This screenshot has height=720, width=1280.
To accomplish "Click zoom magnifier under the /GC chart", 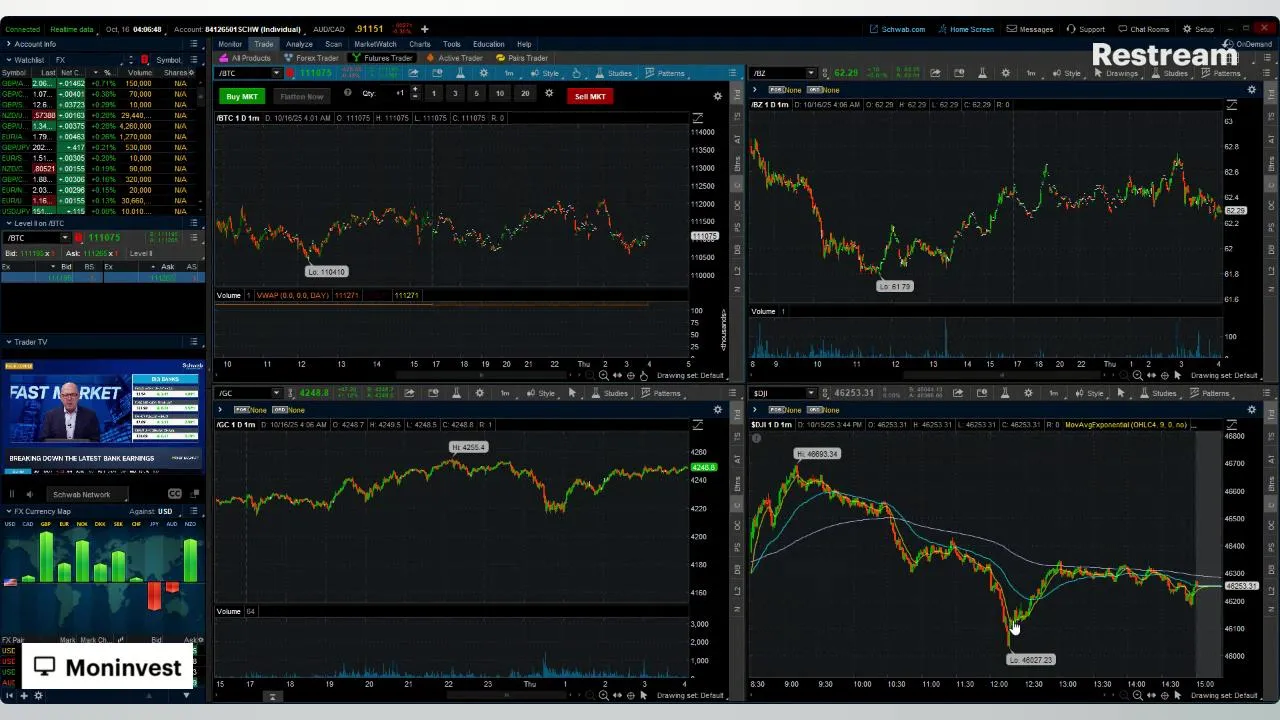I will pyautogui.click(x=603, y=695).
